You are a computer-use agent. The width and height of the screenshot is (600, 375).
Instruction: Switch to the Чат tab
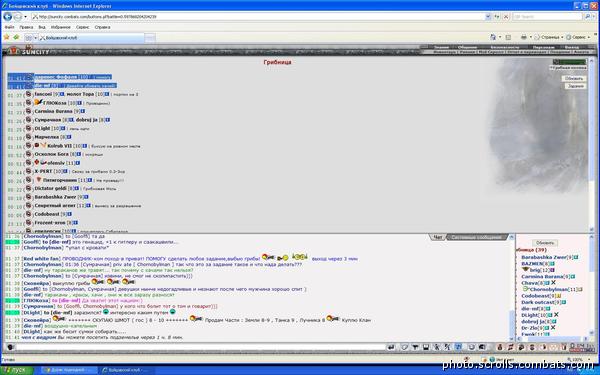[437, 237]
